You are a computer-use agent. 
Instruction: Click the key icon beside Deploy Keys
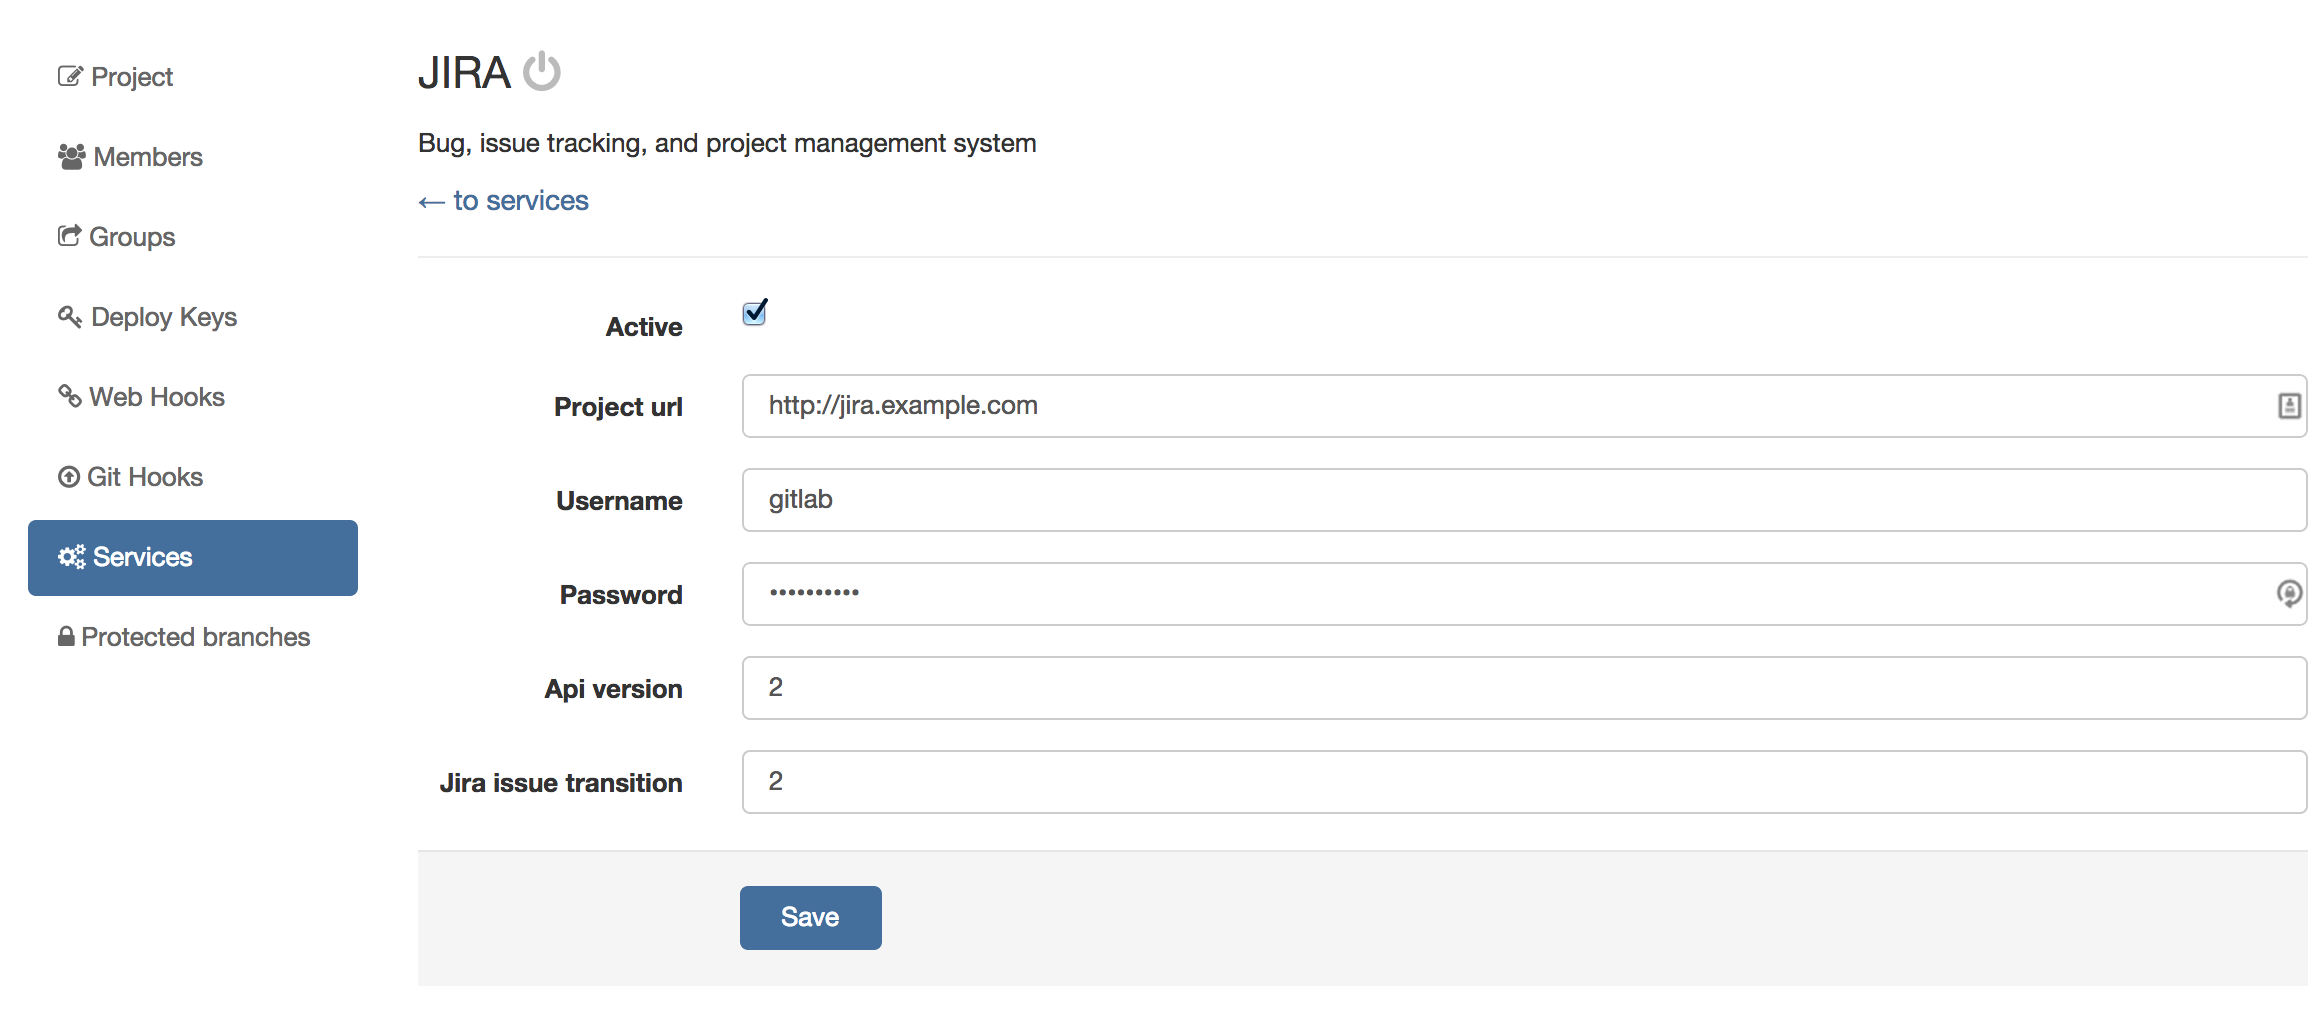(x=68, y=315)
